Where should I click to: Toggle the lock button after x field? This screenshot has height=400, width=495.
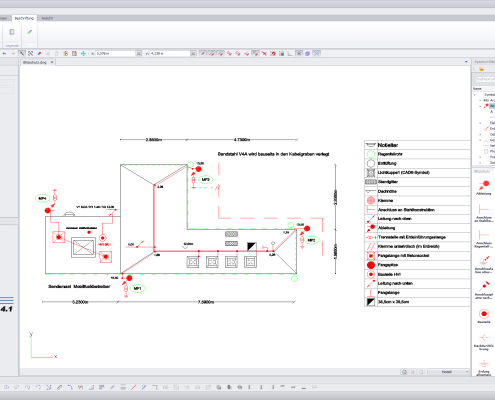139,53
